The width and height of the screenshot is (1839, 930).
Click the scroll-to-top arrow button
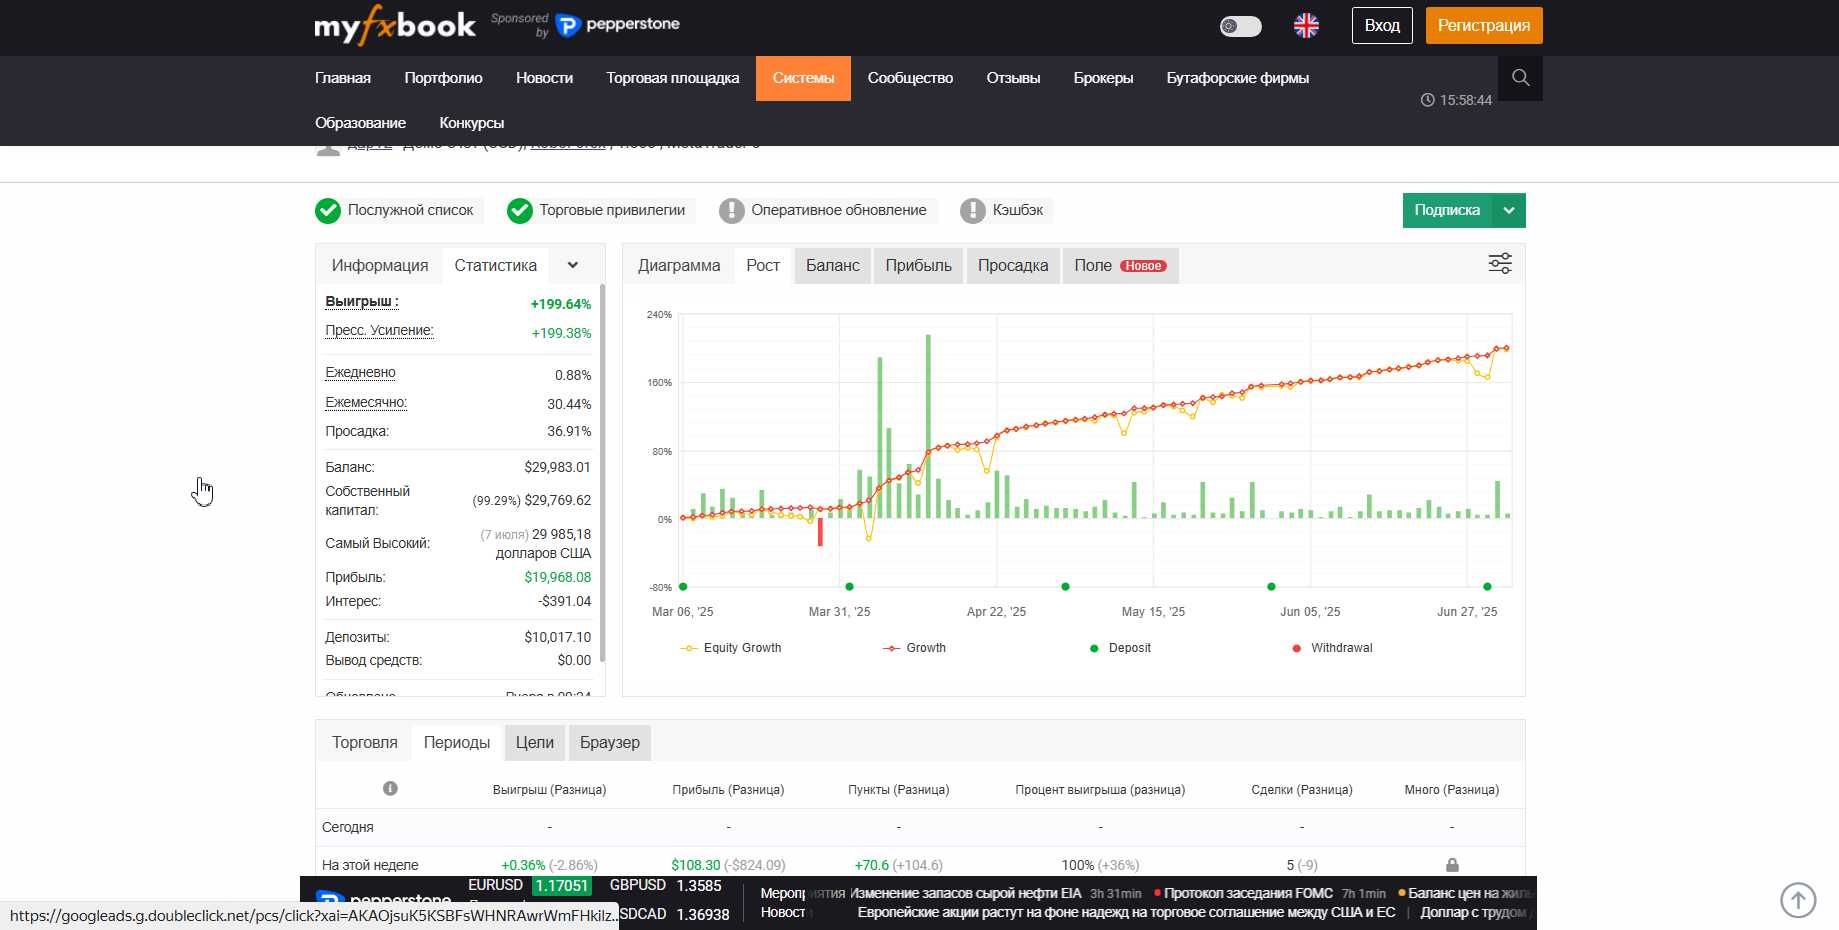pos(1798,899)
